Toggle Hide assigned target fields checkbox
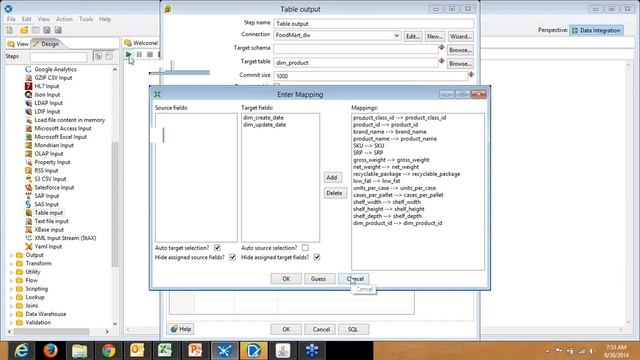Image resolution: width=640 pixels, height=360 pixels. click(x=317, y=257)
